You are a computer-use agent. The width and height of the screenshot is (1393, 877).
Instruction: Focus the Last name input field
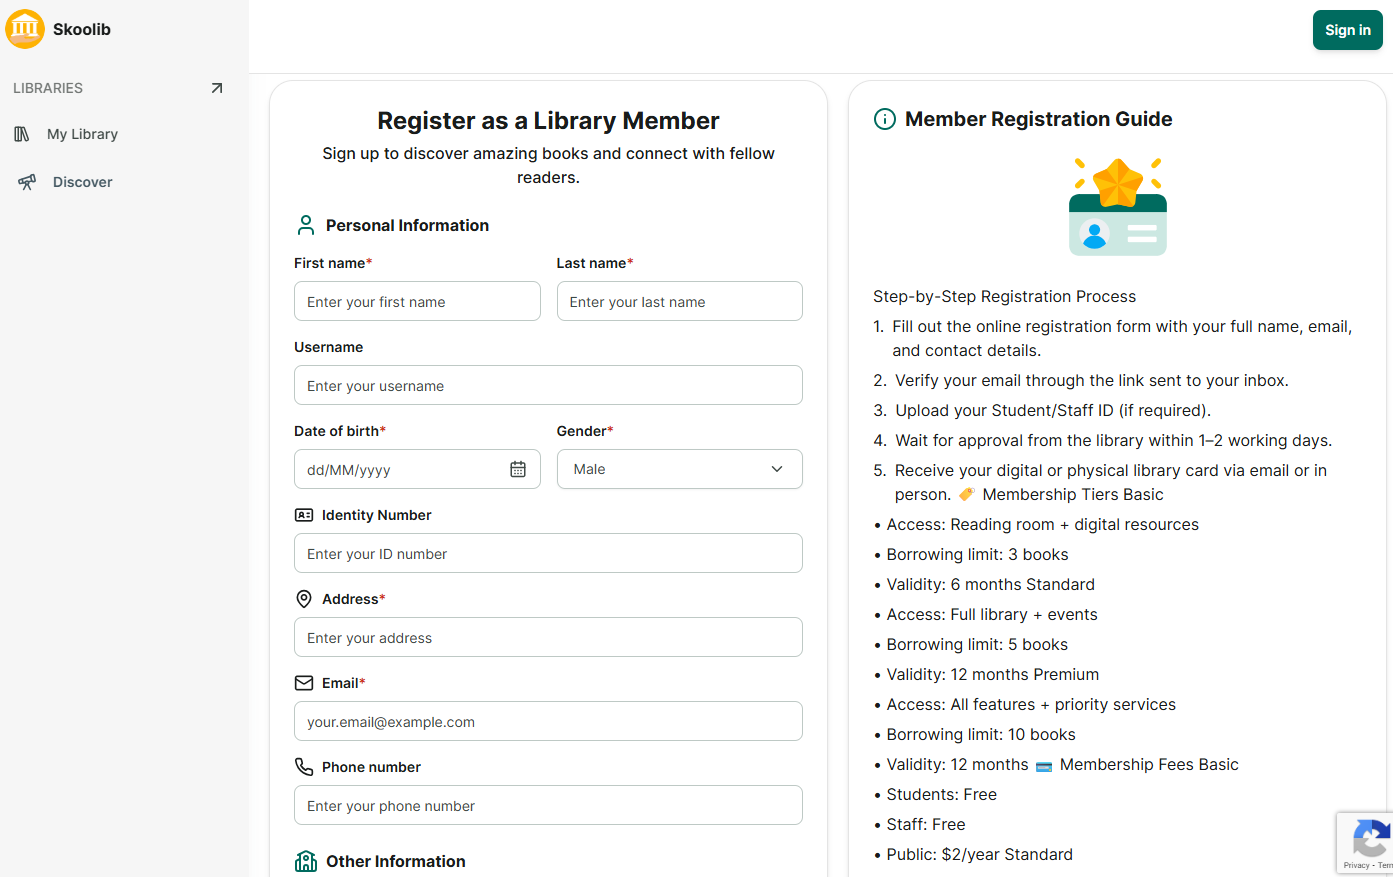[680, 301]
